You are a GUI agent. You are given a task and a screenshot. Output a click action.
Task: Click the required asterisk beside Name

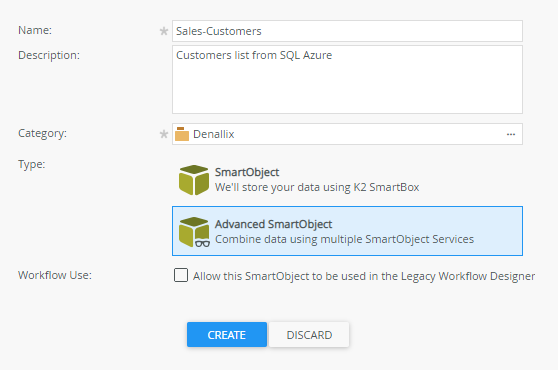[x=164, y=31]
